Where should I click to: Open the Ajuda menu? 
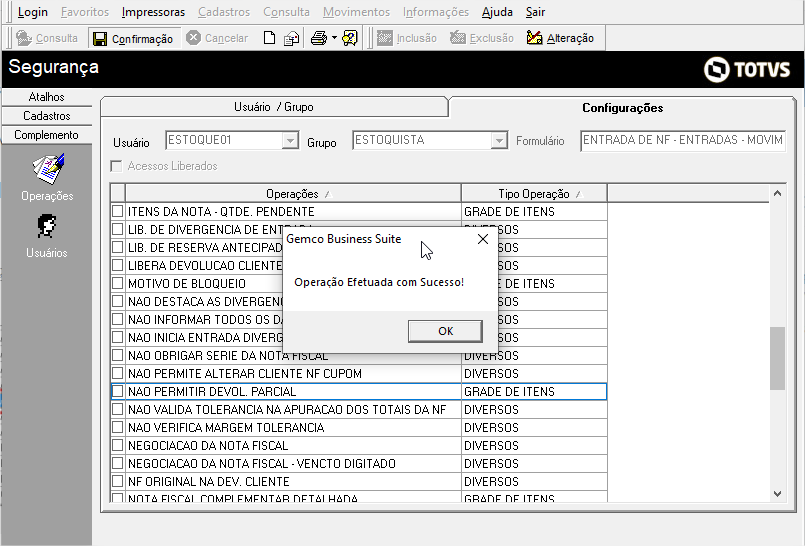pyautogui.click(x=497, y=12)
